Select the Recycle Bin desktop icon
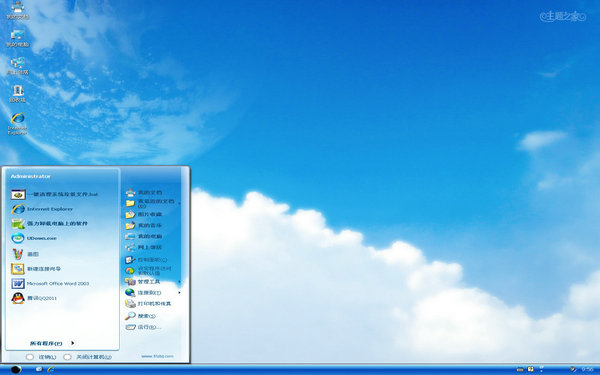 pyautogui.click(x=18, y=94)
